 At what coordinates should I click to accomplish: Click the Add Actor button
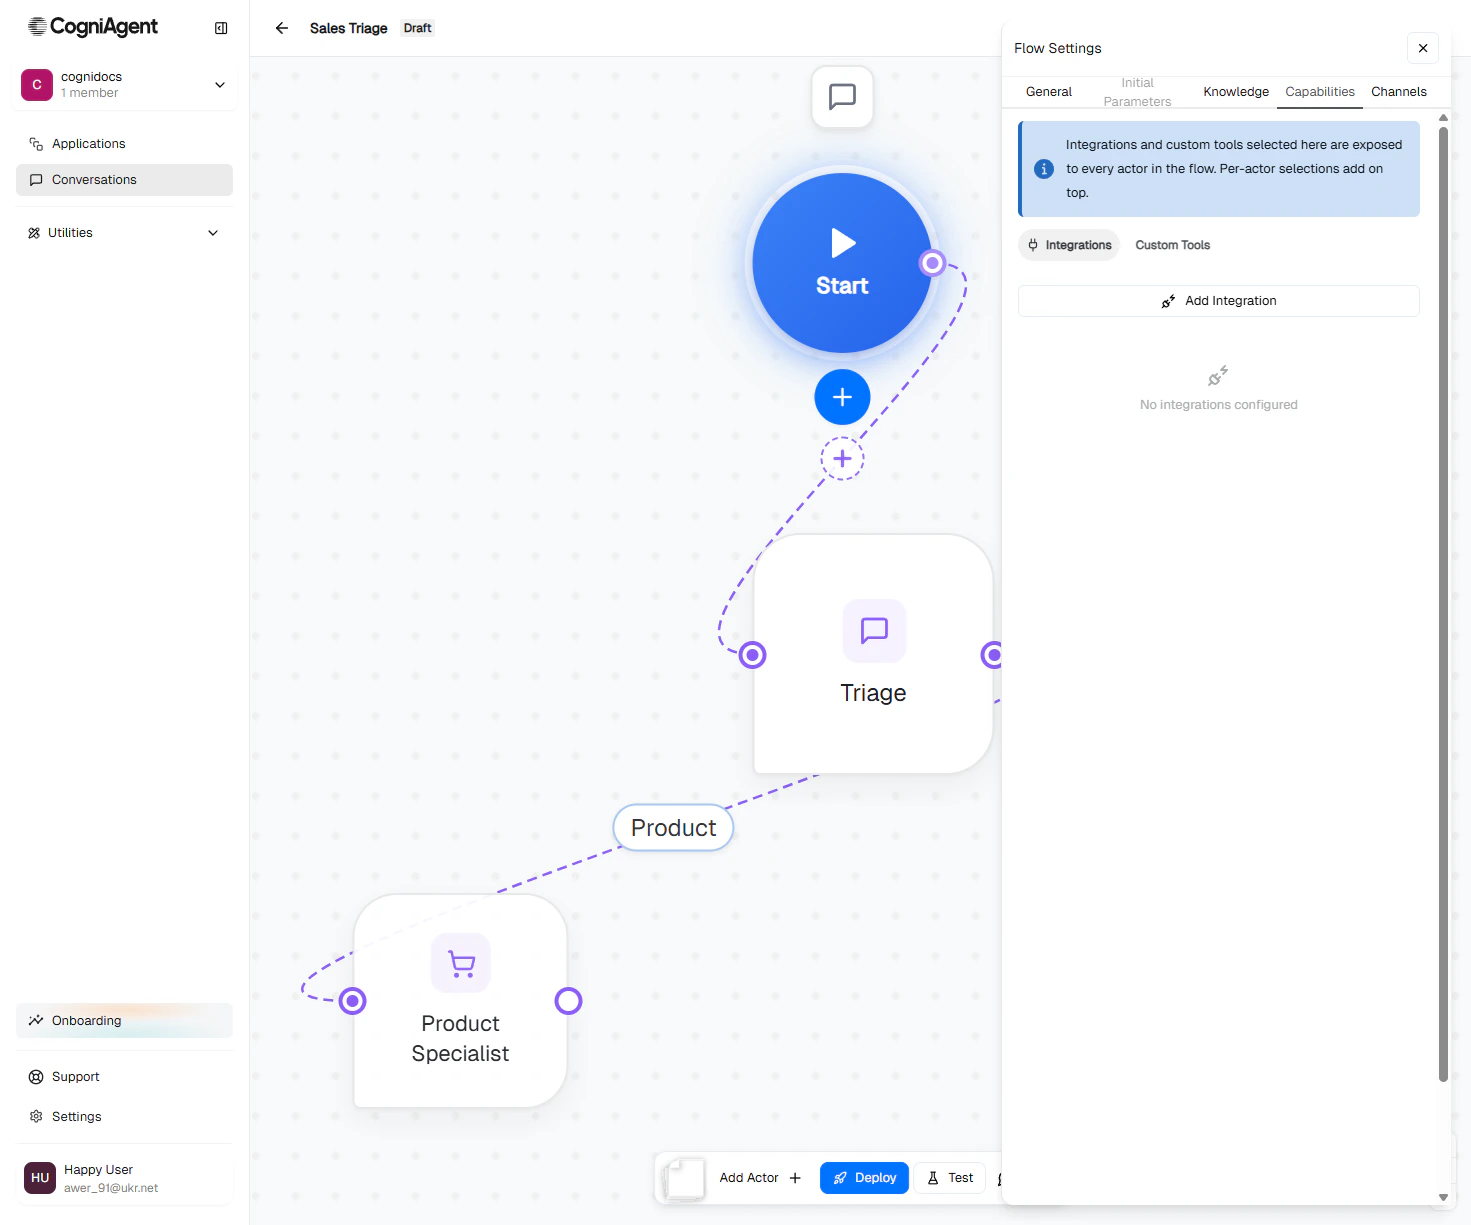tap(761, 1178)
